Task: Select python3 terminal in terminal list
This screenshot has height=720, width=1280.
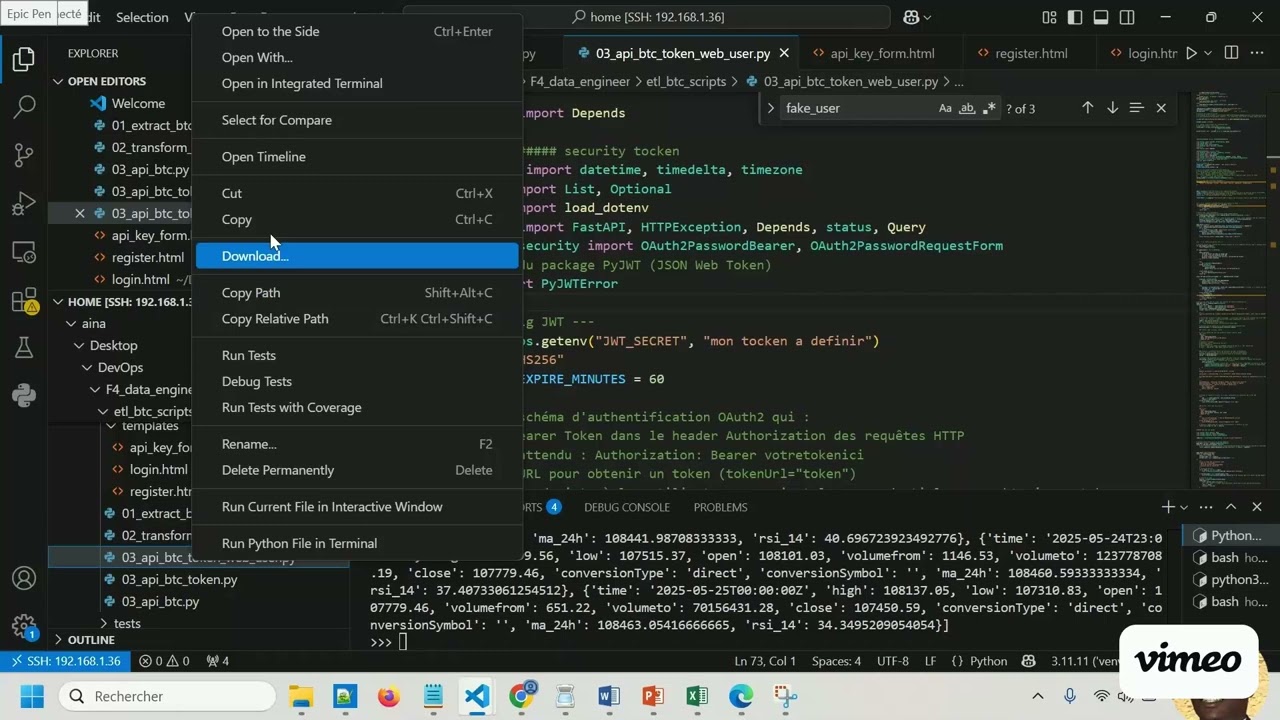Action: coord(1230,579)
